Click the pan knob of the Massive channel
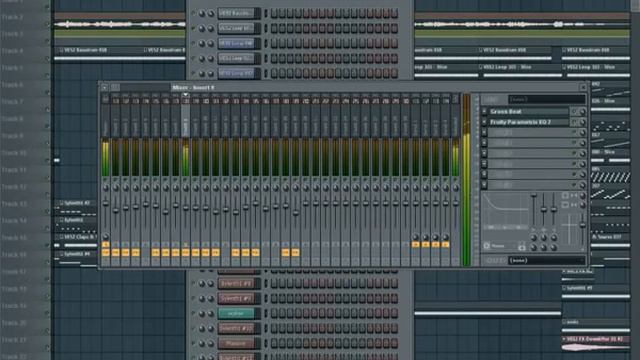Viewport: 640px width, 360px height. click(202, 344)
